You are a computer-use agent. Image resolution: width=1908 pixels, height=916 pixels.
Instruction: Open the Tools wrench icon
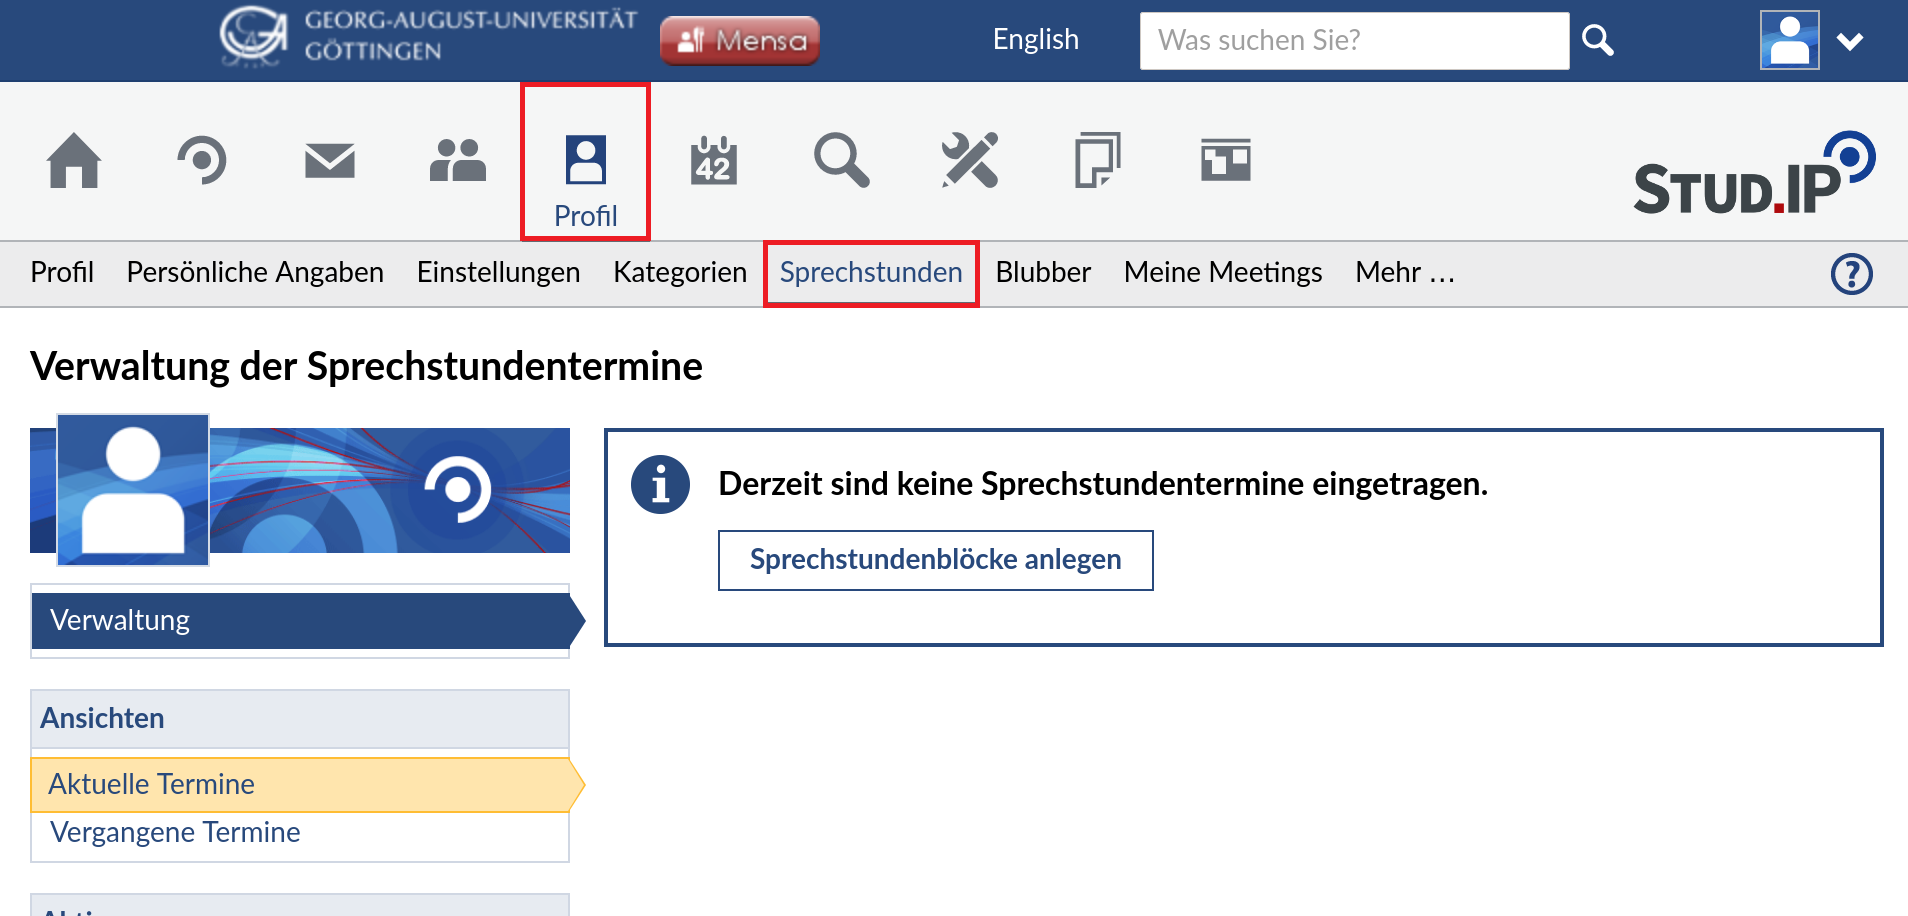pos(969,161)
